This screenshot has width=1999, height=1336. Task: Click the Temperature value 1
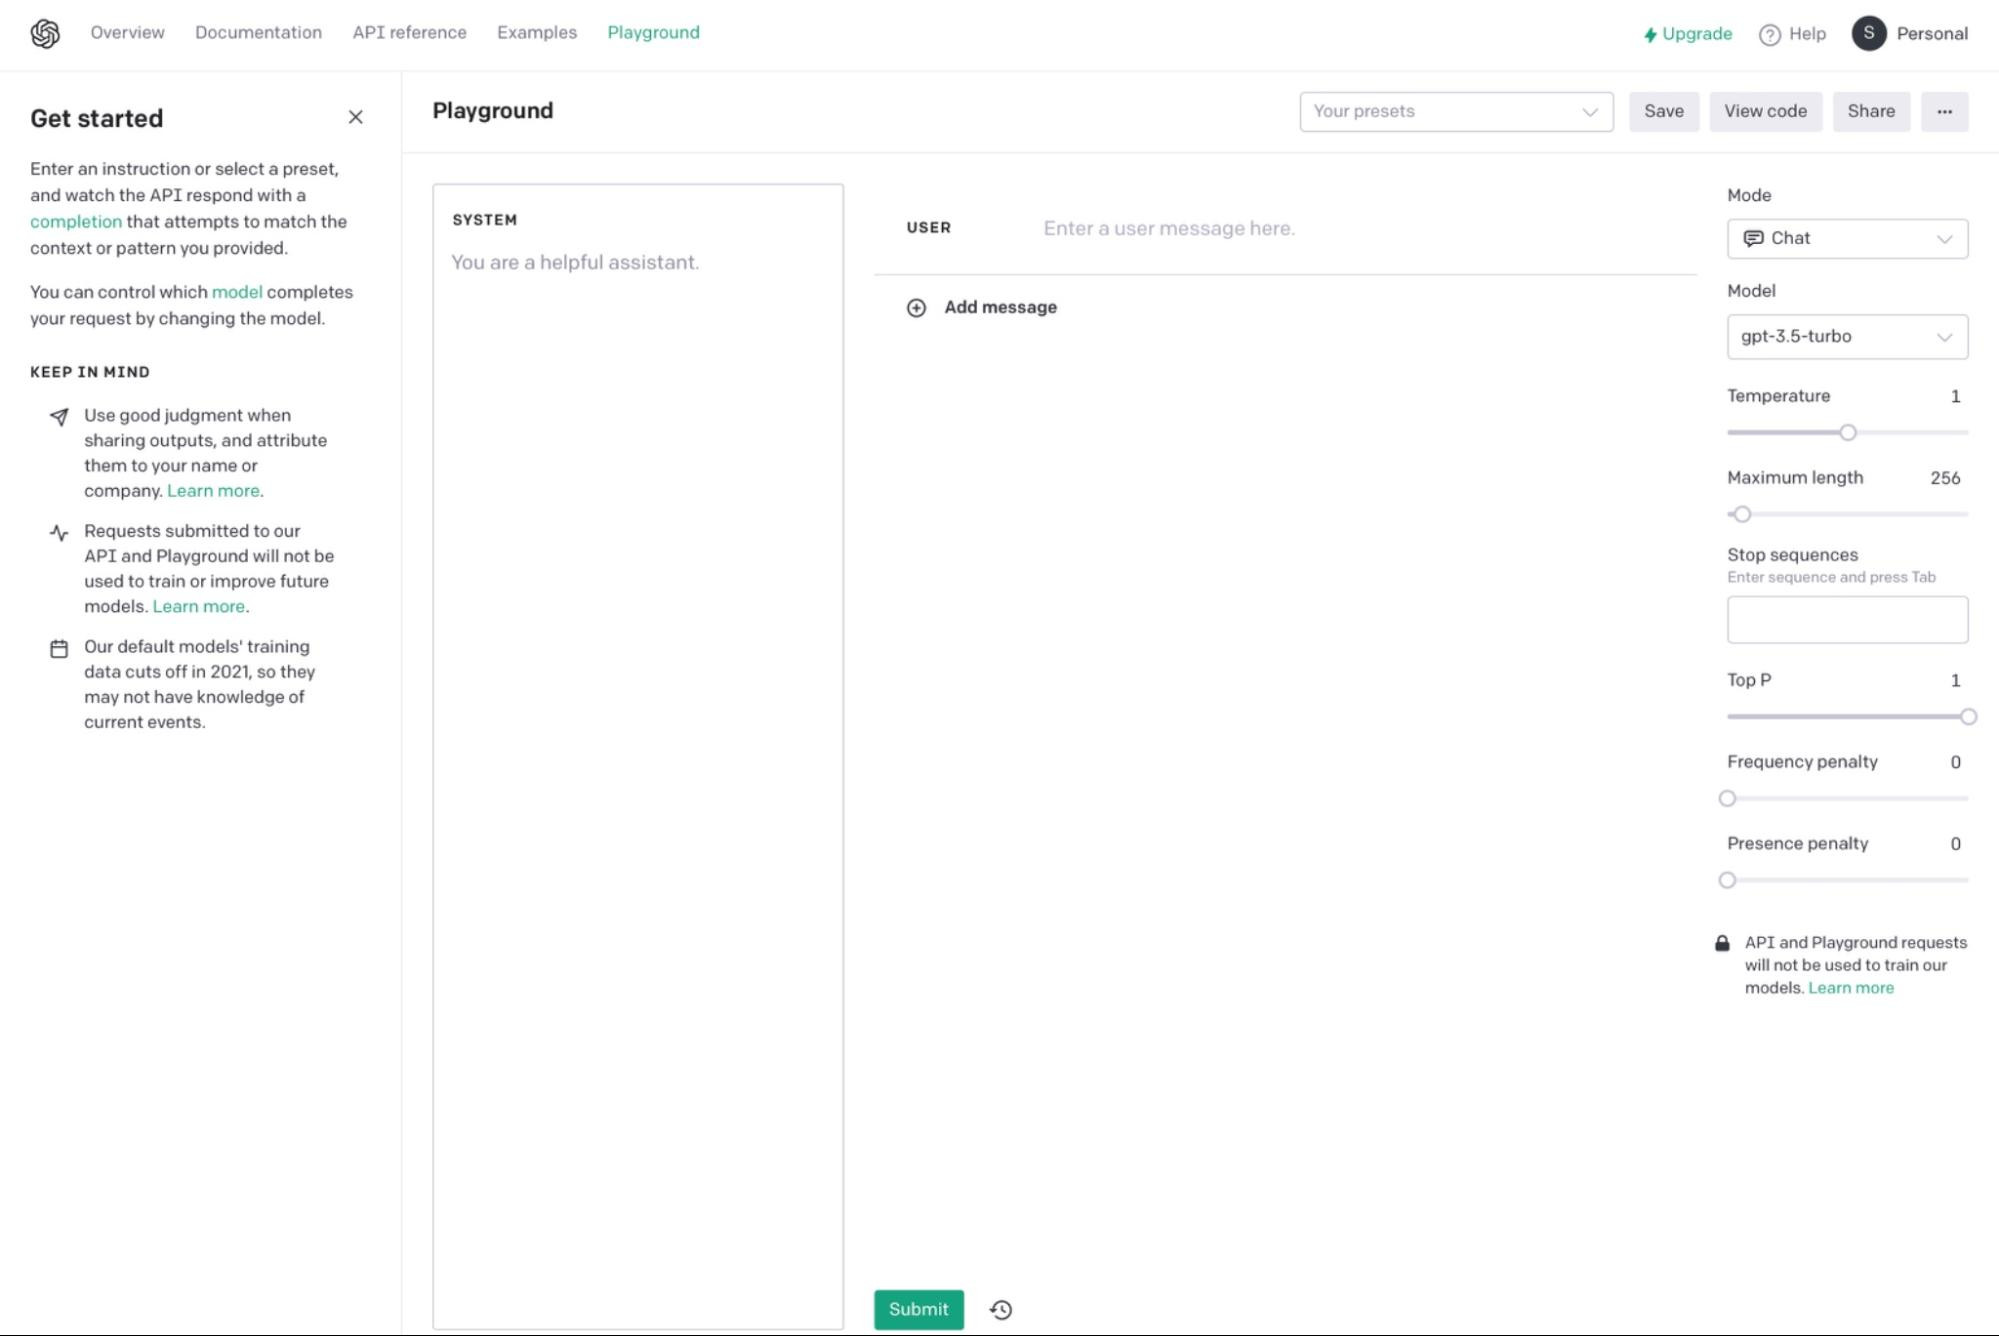point(1955,397)
